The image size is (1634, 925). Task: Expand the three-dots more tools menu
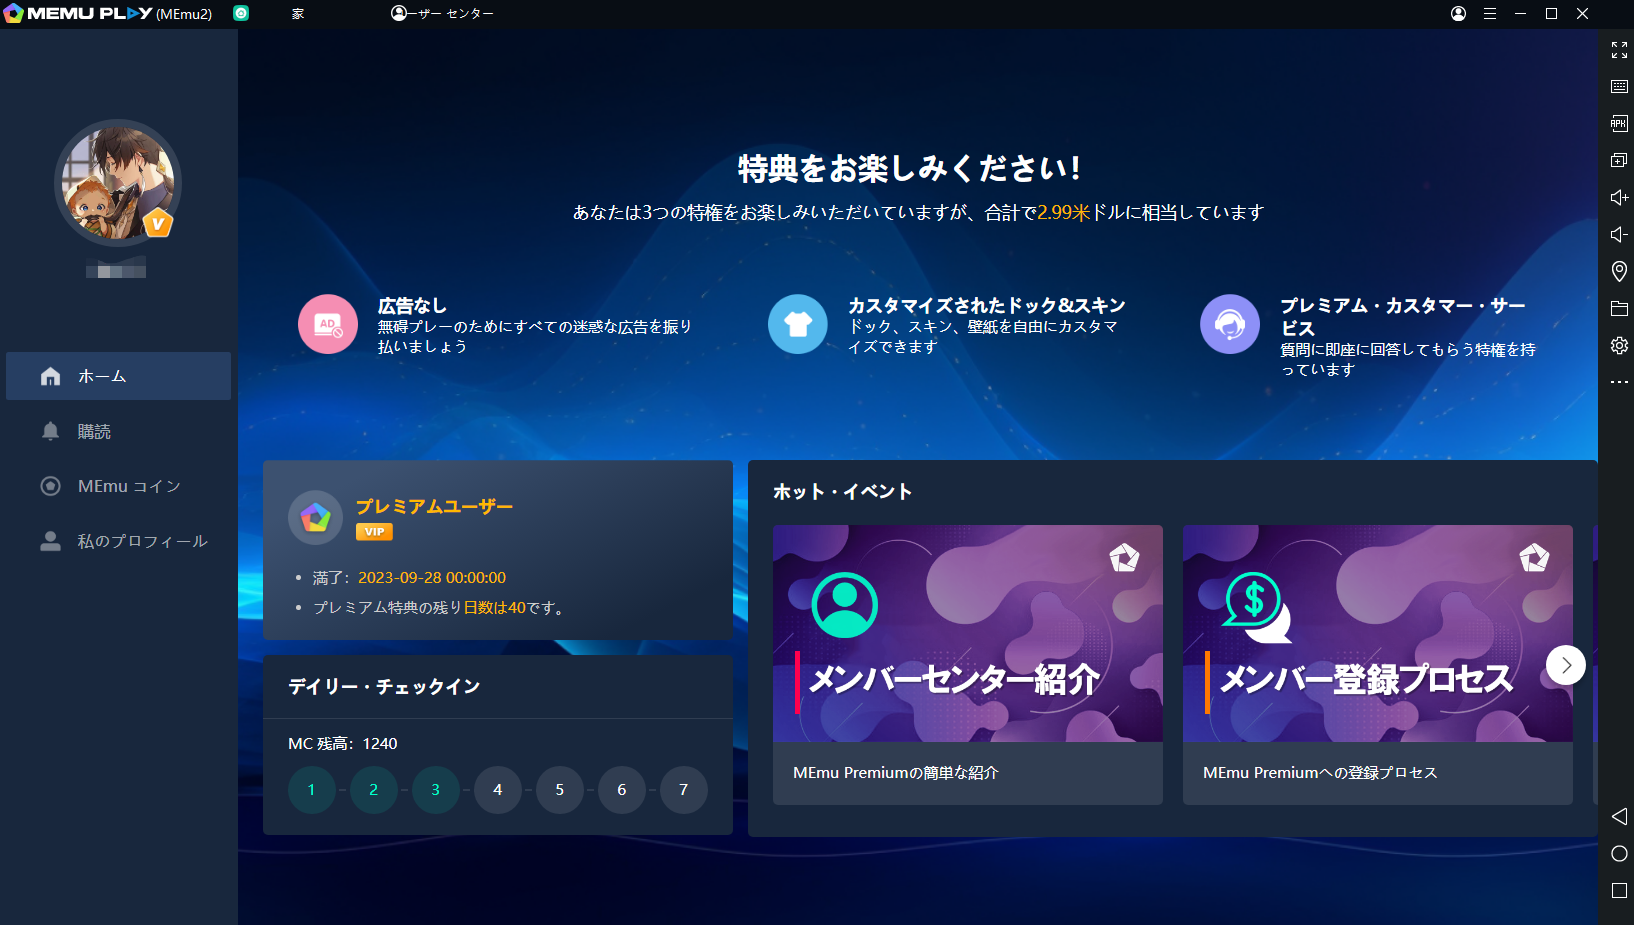[x=1619, y=382]
